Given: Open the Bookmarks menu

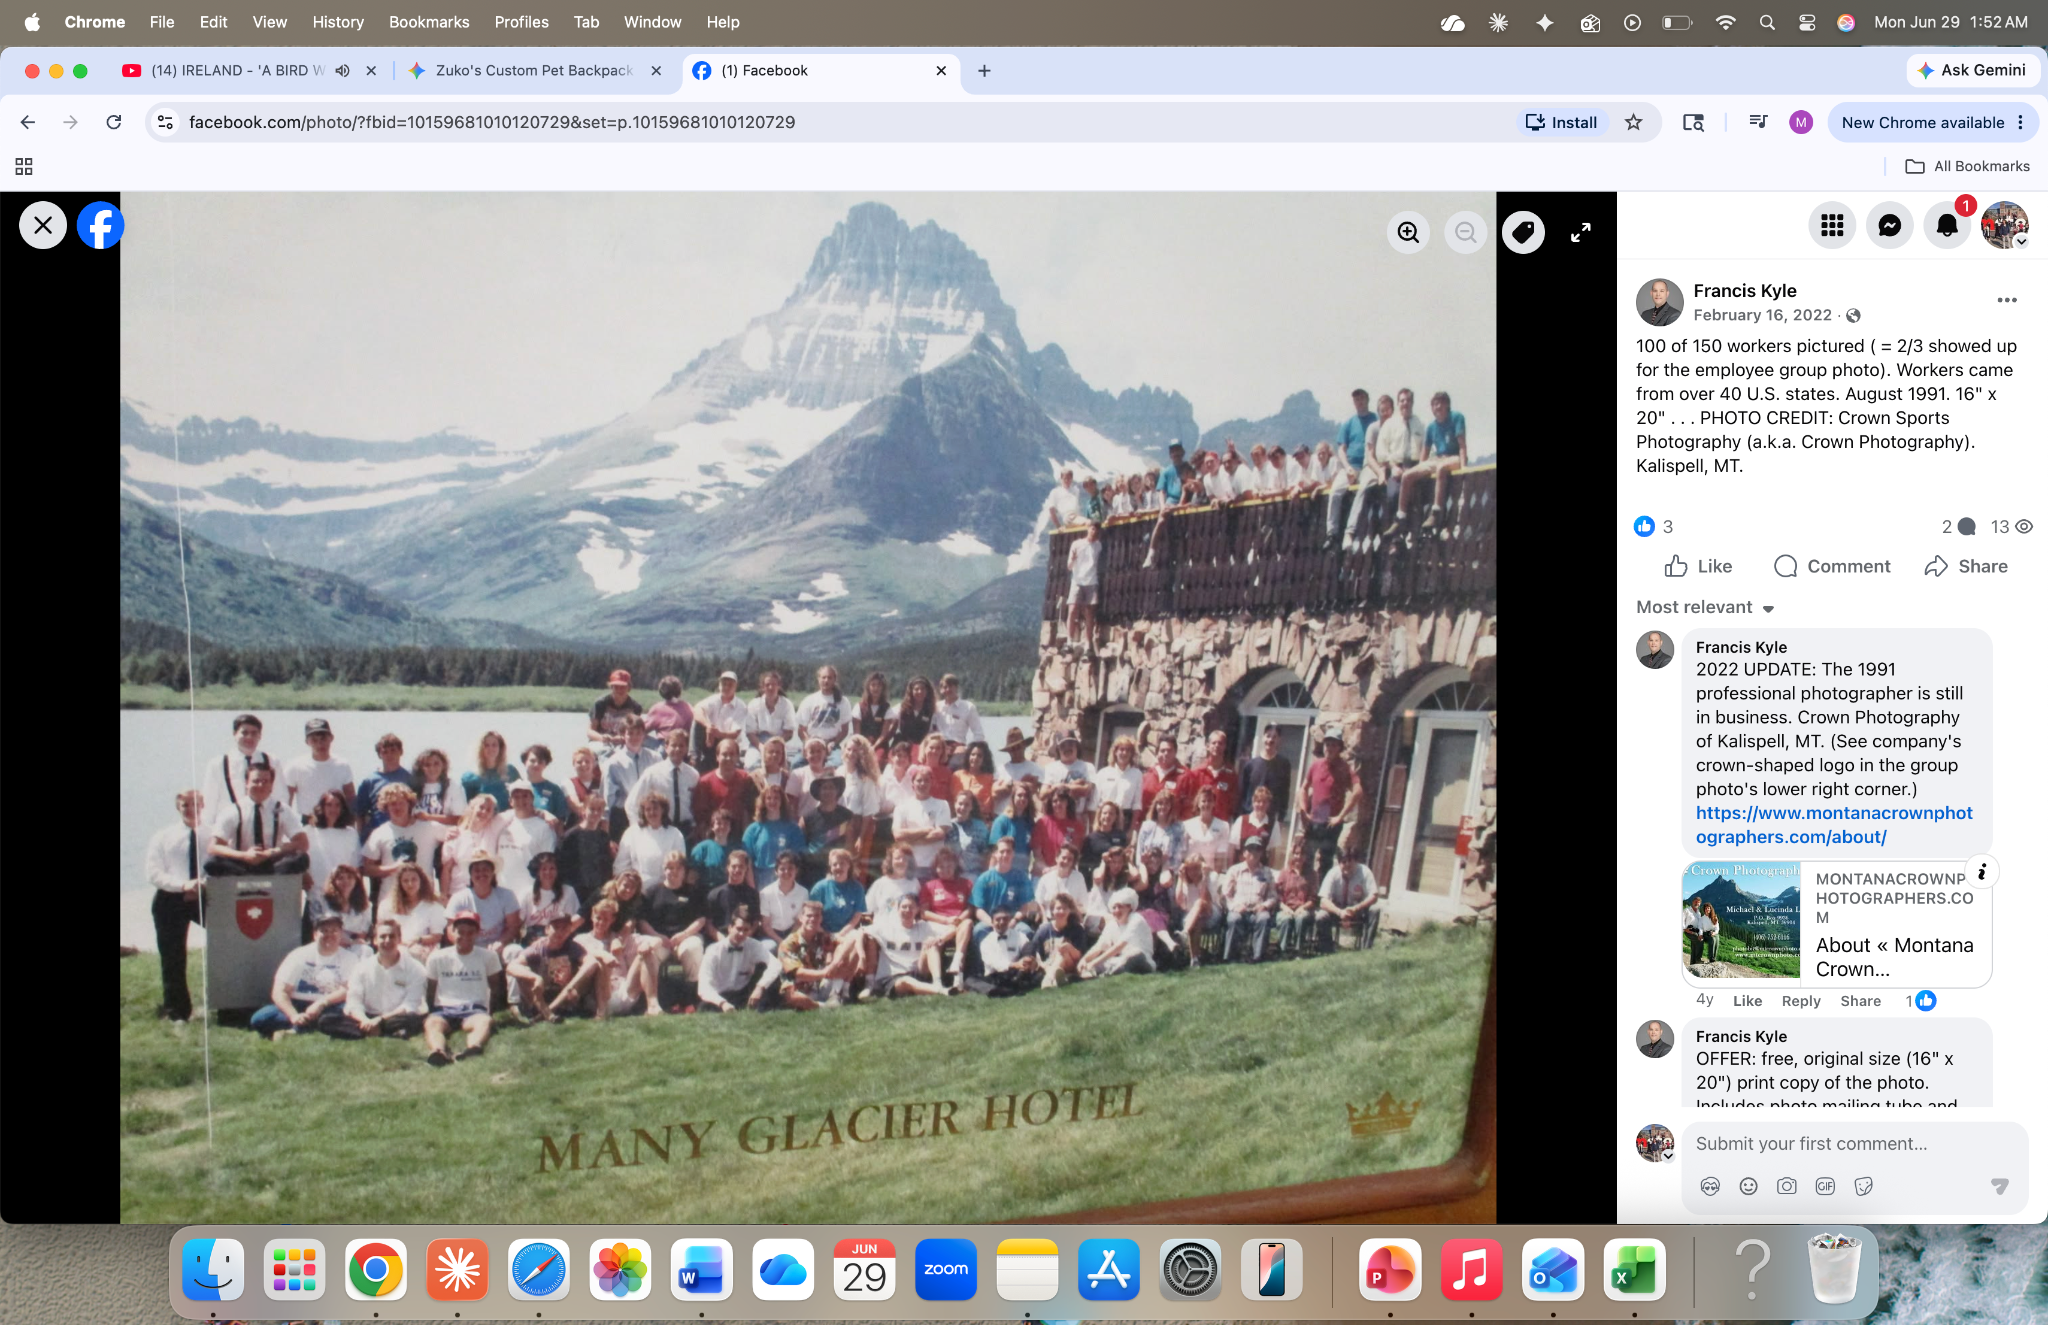Looking at the screenshot, I should click(429, 22).
